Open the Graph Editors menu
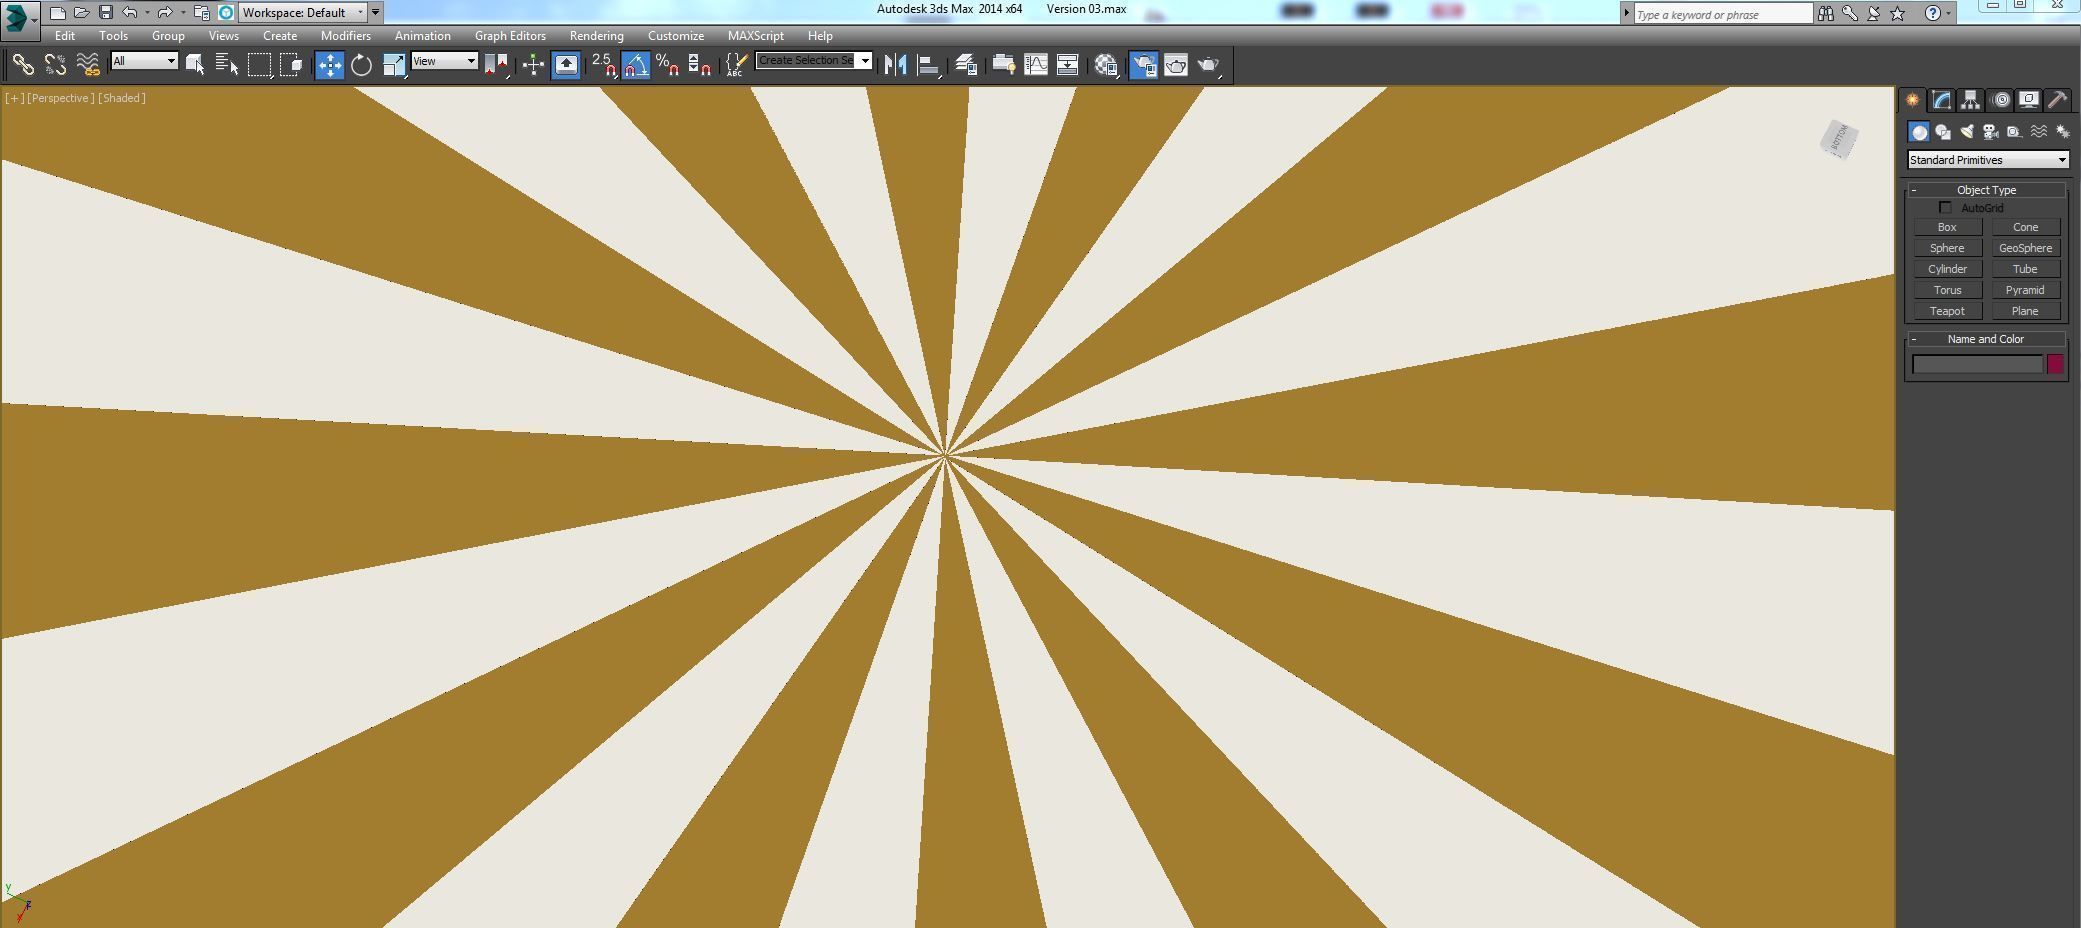This screenshot has height=928, width=2081. click(x=510, y=36)
